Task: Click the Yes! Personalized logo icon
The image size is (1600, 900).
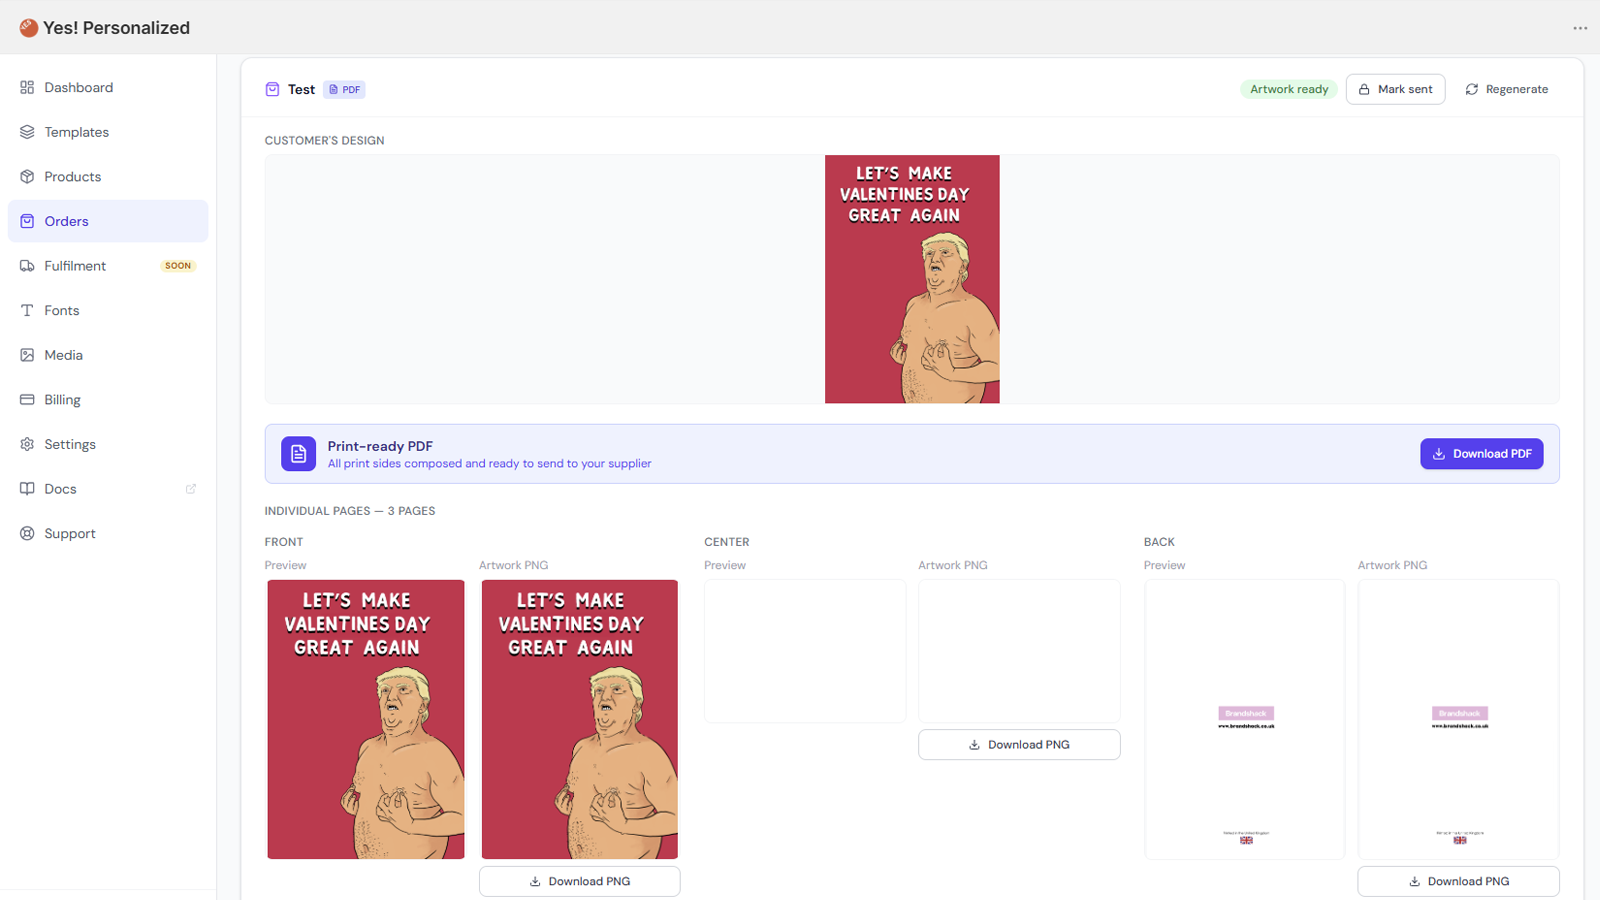Action: [28, 28]
